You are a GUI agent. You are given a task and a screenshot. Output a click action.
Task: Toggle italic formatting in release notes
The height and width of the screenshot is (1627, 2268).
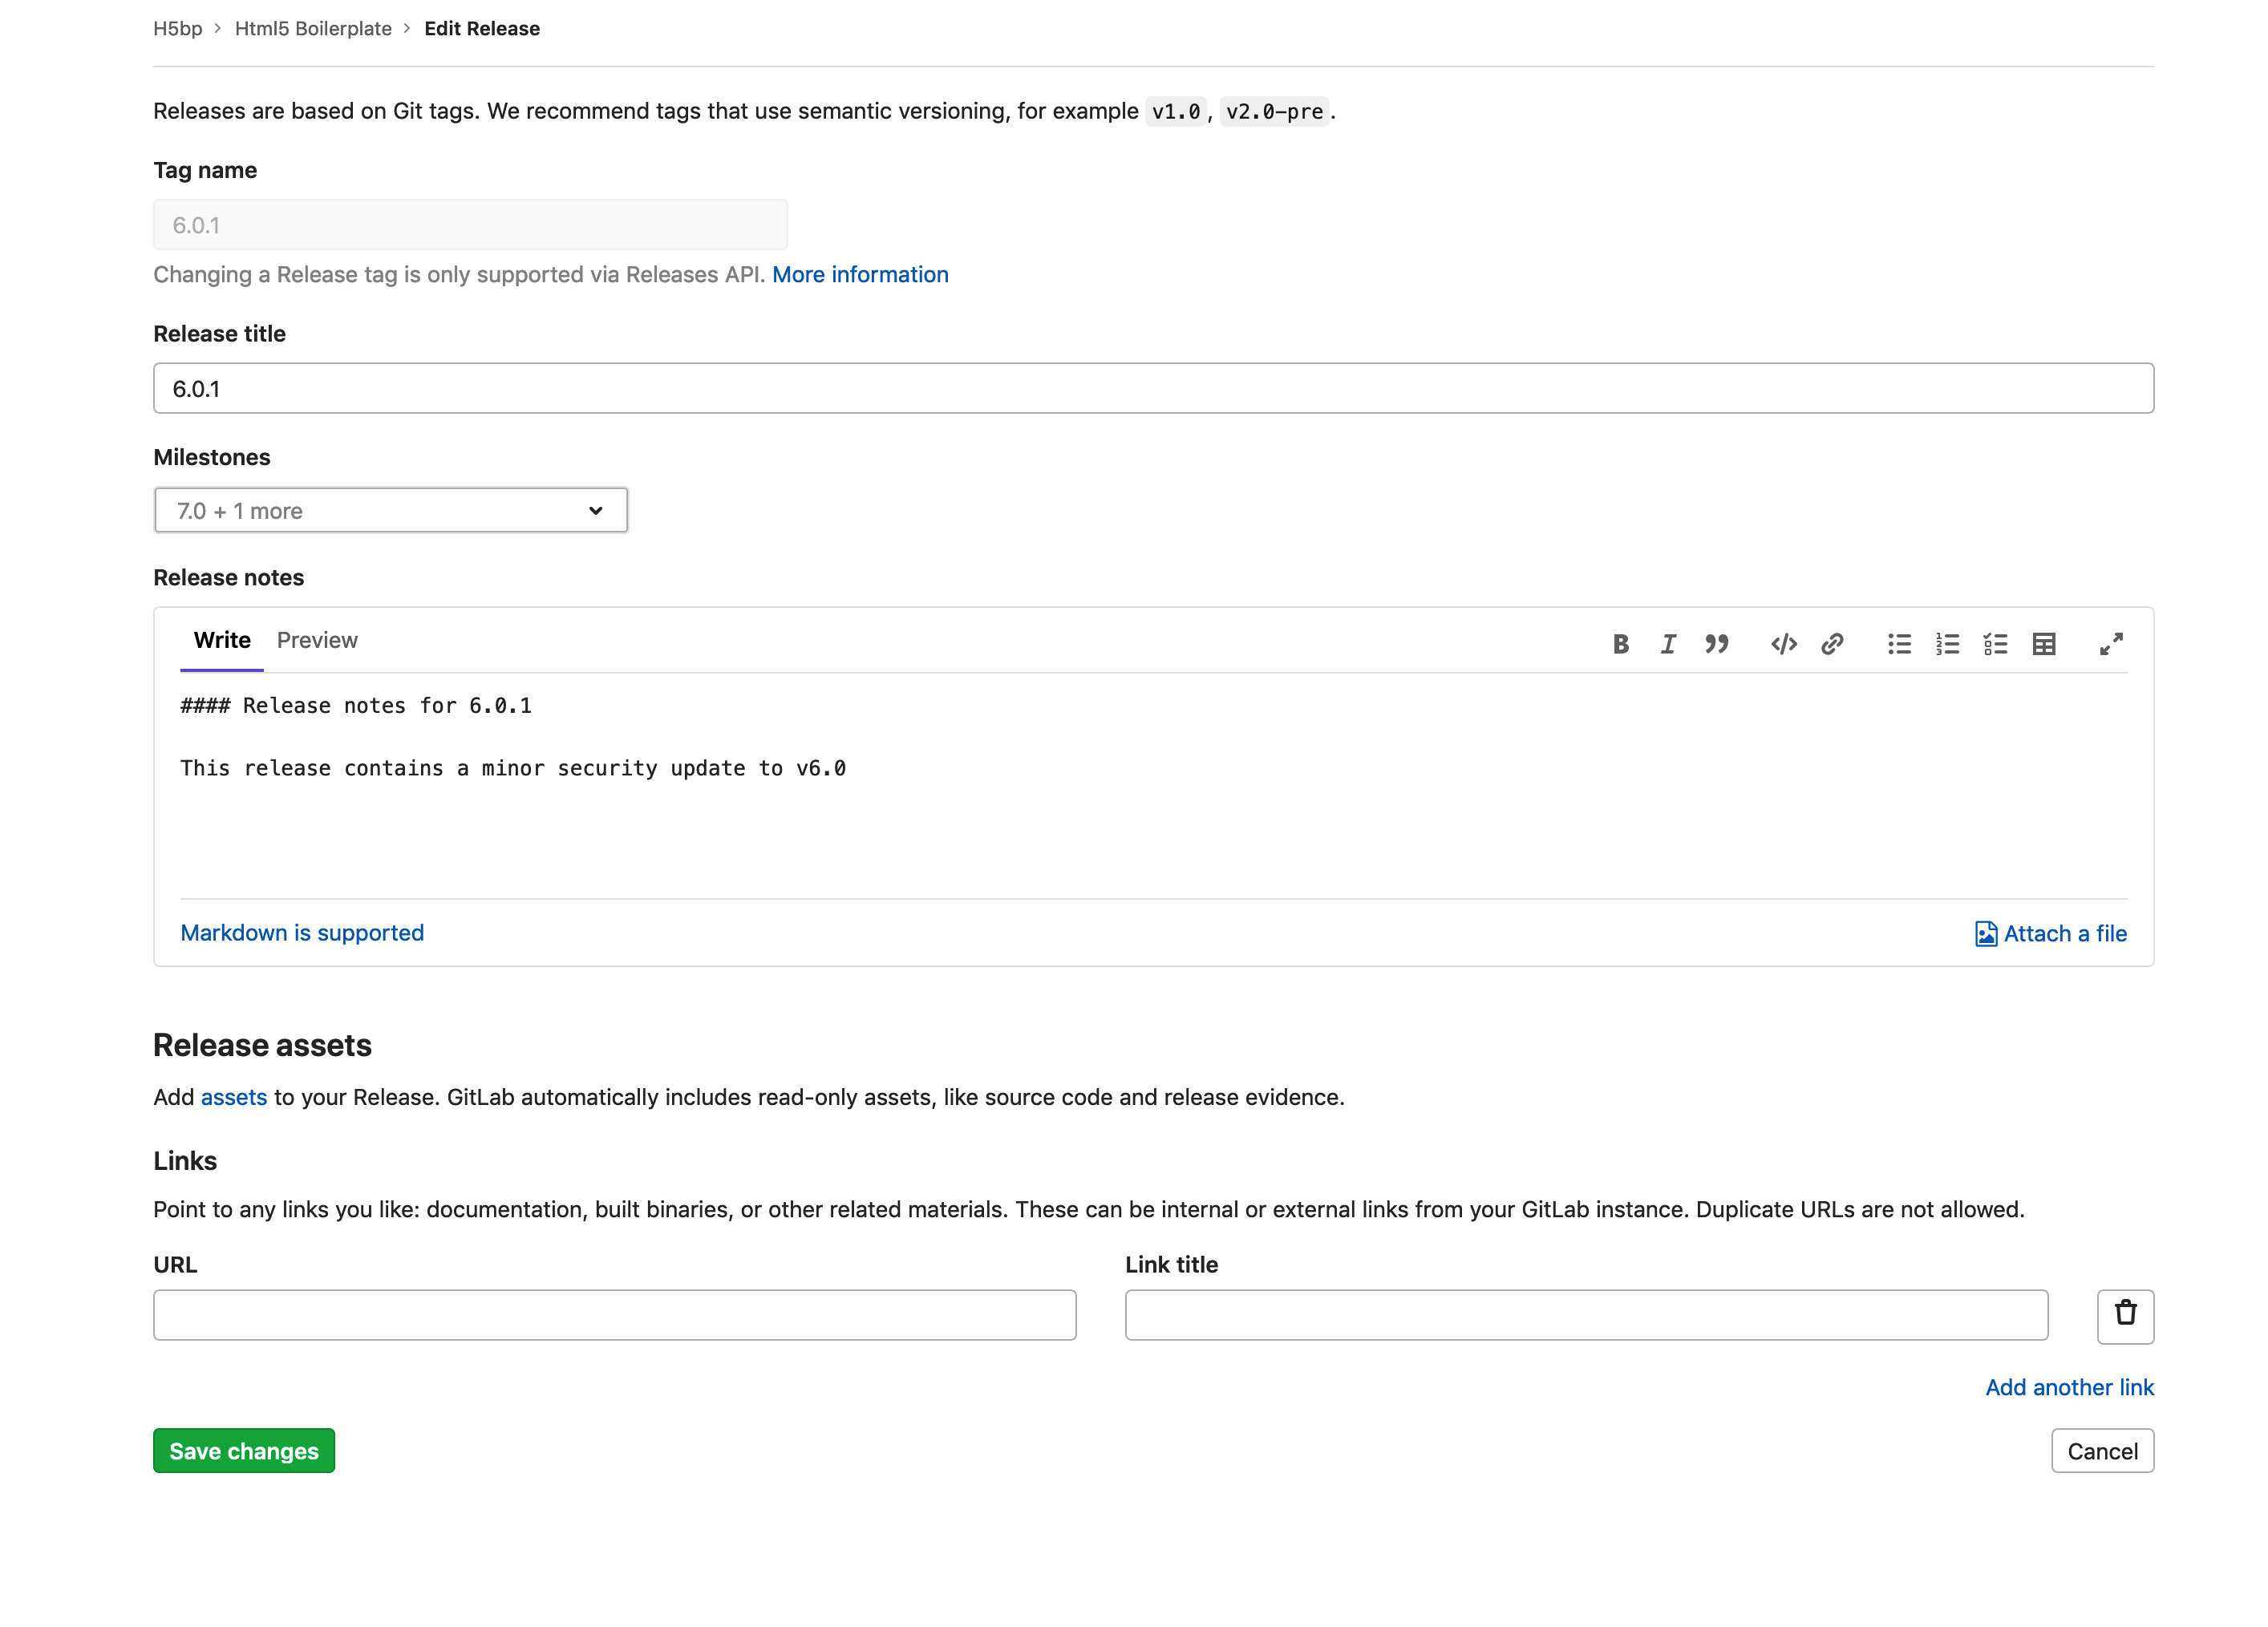click(1667, 644)
